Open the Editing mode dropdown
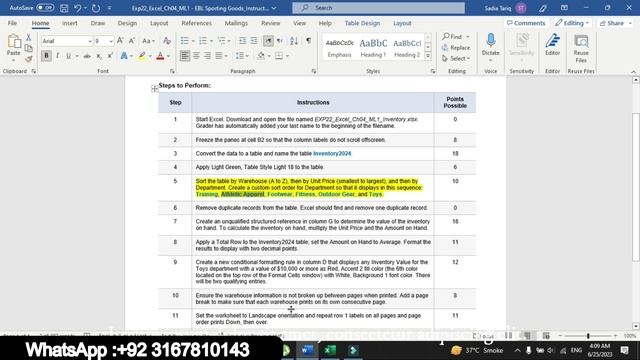Image resolution: width=640 pixels, height=360 pixels. point(572,23)
